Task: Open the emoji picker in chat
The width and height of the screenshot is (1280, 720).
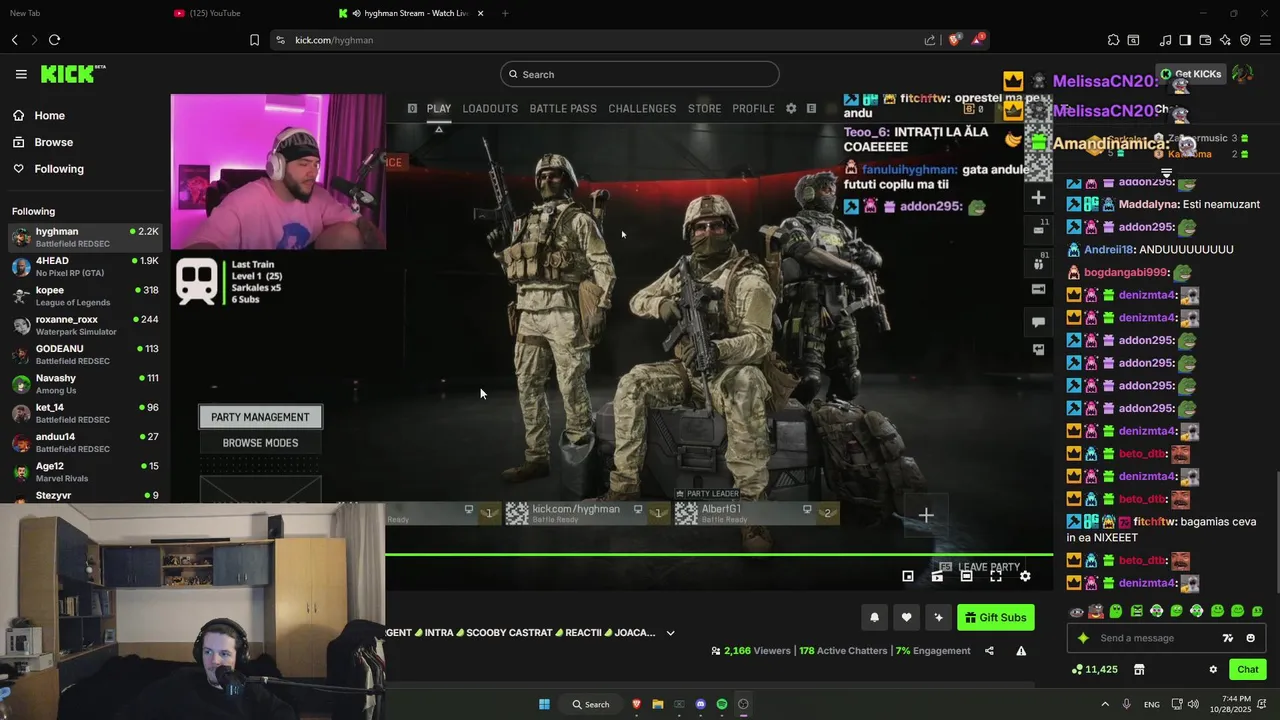Action: [1250, 638]
